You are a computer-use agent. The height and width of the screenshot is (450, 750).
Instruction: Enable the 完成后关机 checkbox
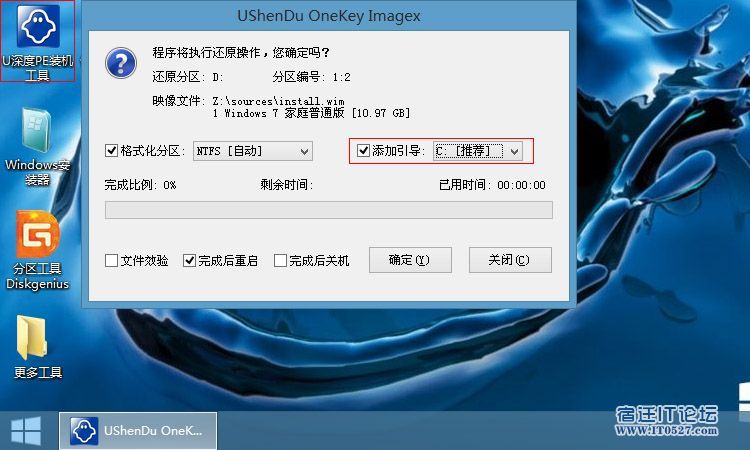[280, 261]
